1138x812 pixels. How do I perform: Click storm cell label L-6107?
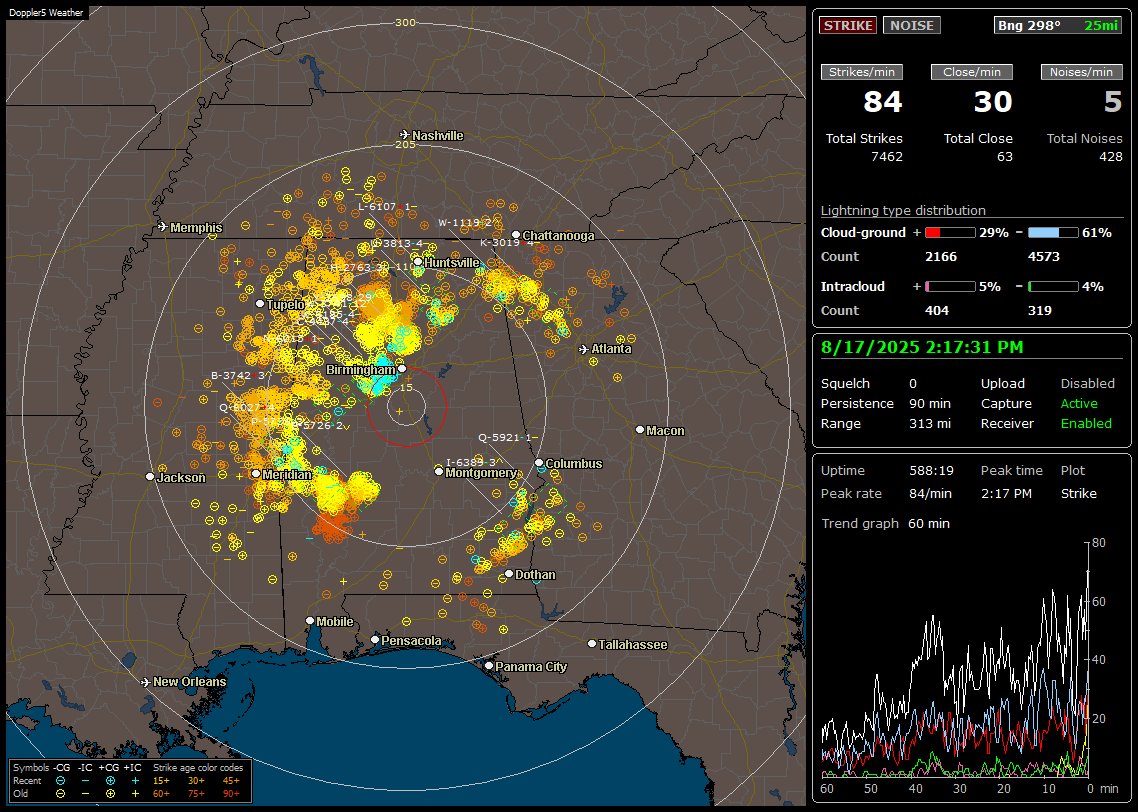pyautogui.click(x=386, y=206)
